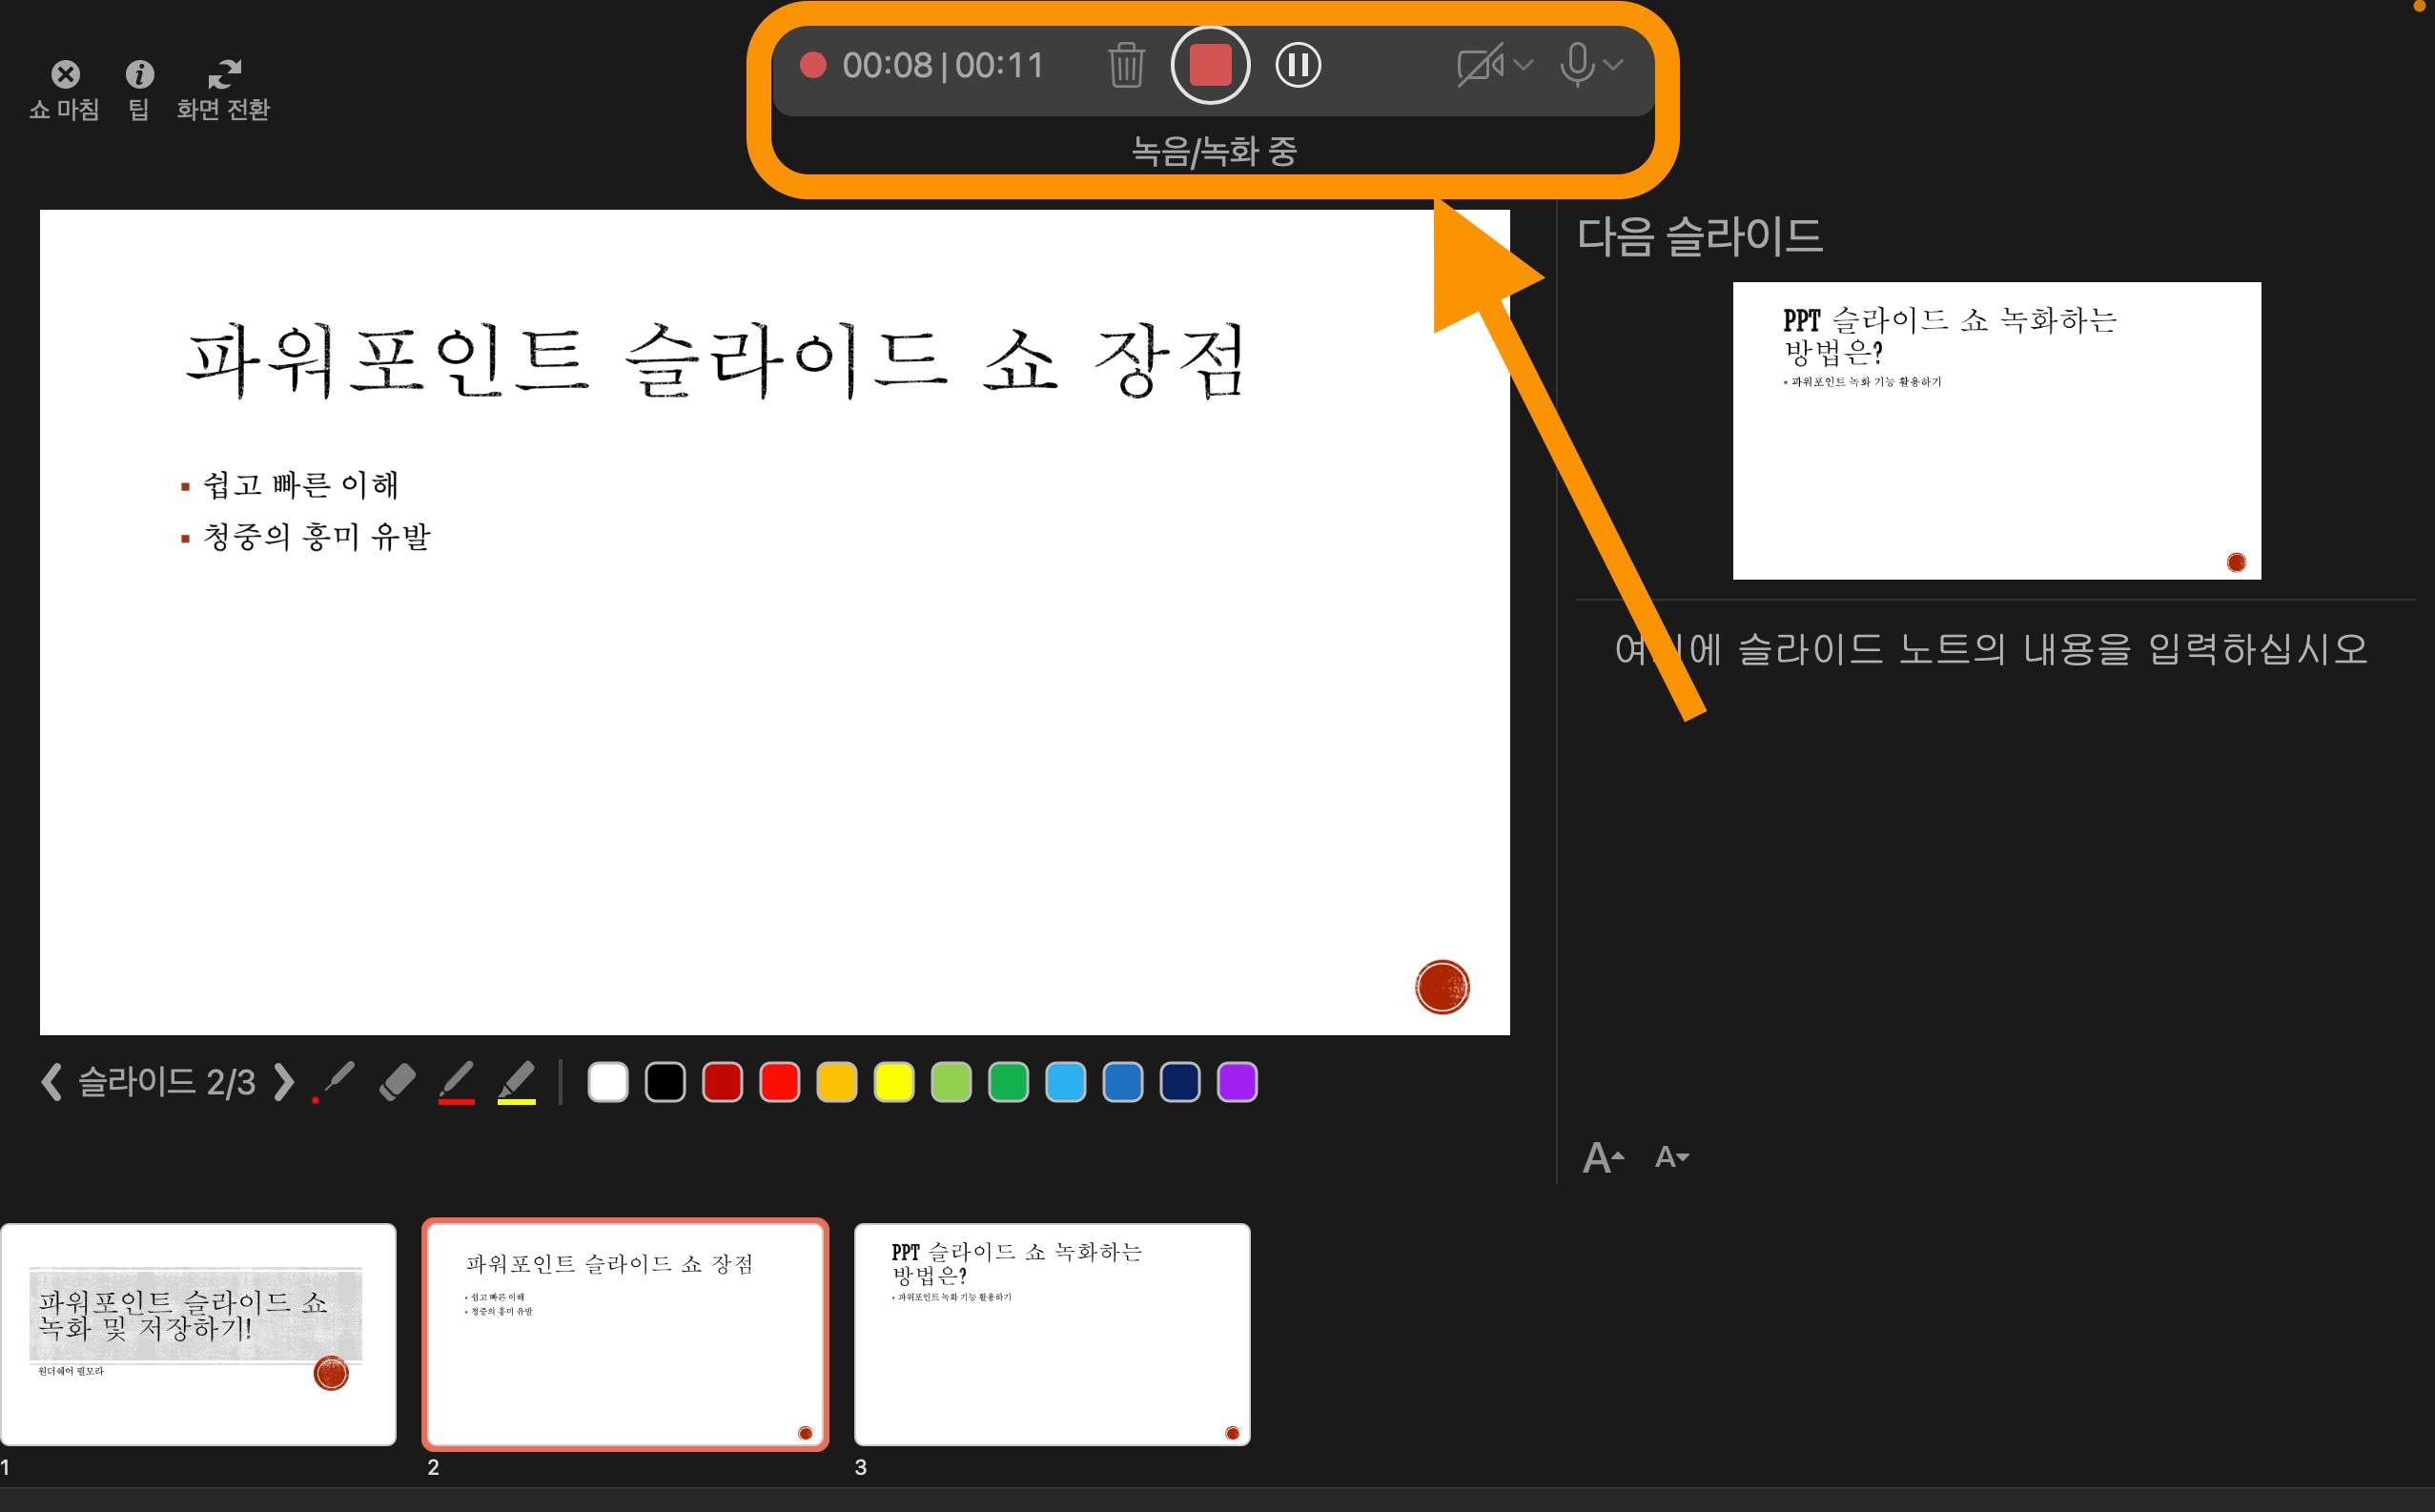
Task: Select the yellow highlighter tool
Action: (517, 1083)
